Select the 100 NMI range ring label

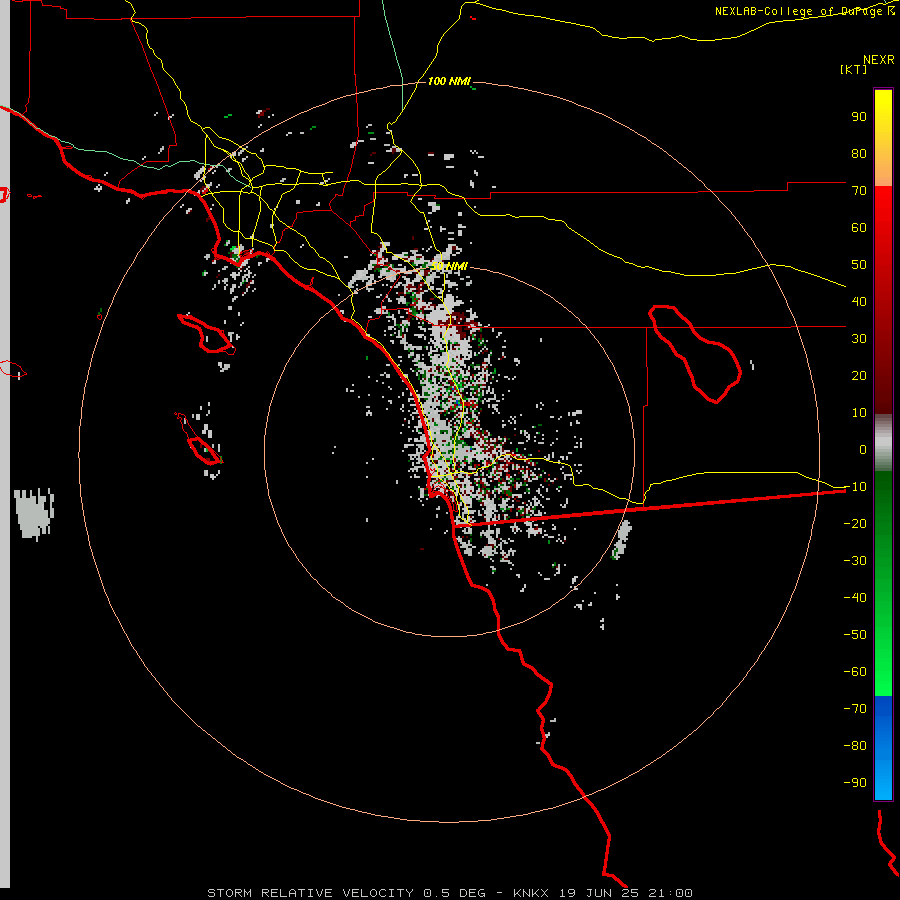[x=449, y=81]
